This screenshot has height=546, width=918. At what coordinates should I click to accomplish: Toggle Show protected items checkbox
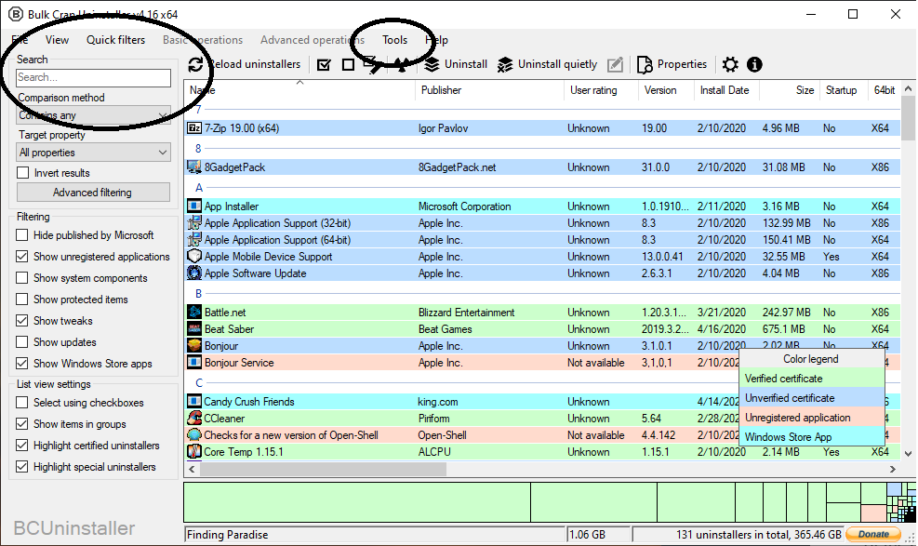tap(22, 299)
